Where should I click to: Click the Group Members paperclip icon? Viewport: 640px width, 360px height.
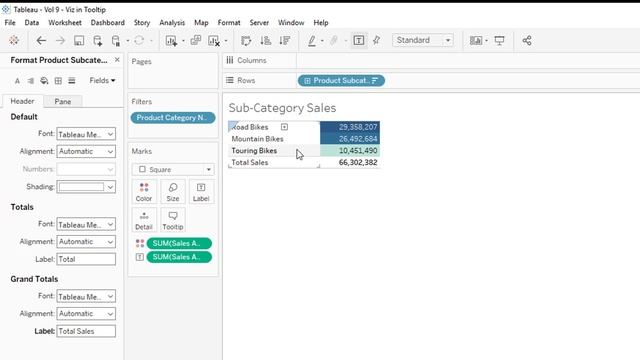point(334,40)
